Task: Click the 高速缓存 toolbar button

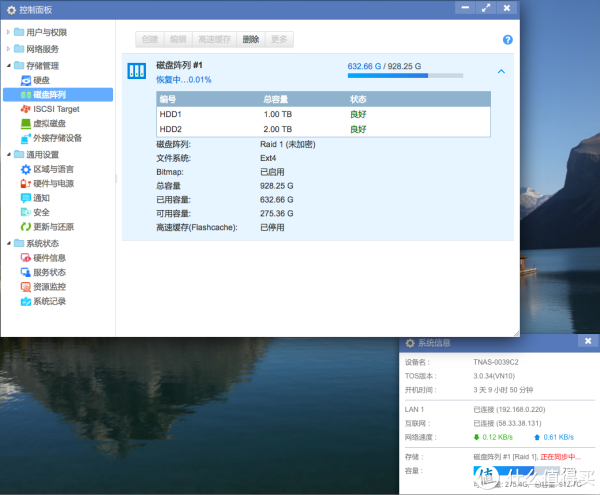Action: [215, 39]
